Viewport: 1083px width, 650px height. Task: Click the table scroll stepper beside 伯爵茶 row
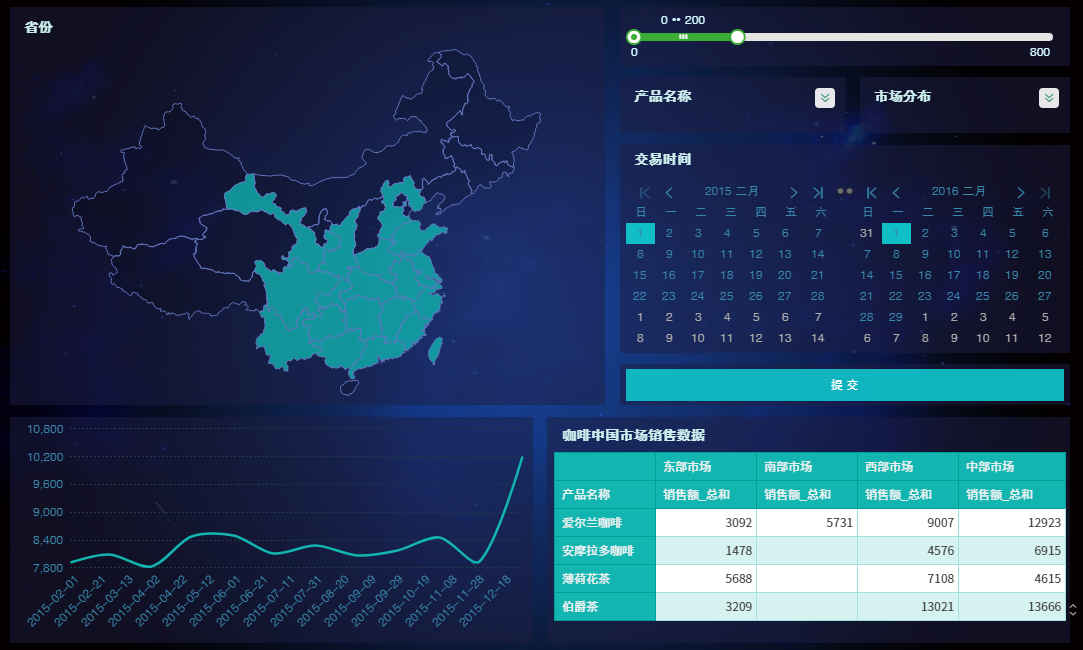click(x=1073, y=608)
